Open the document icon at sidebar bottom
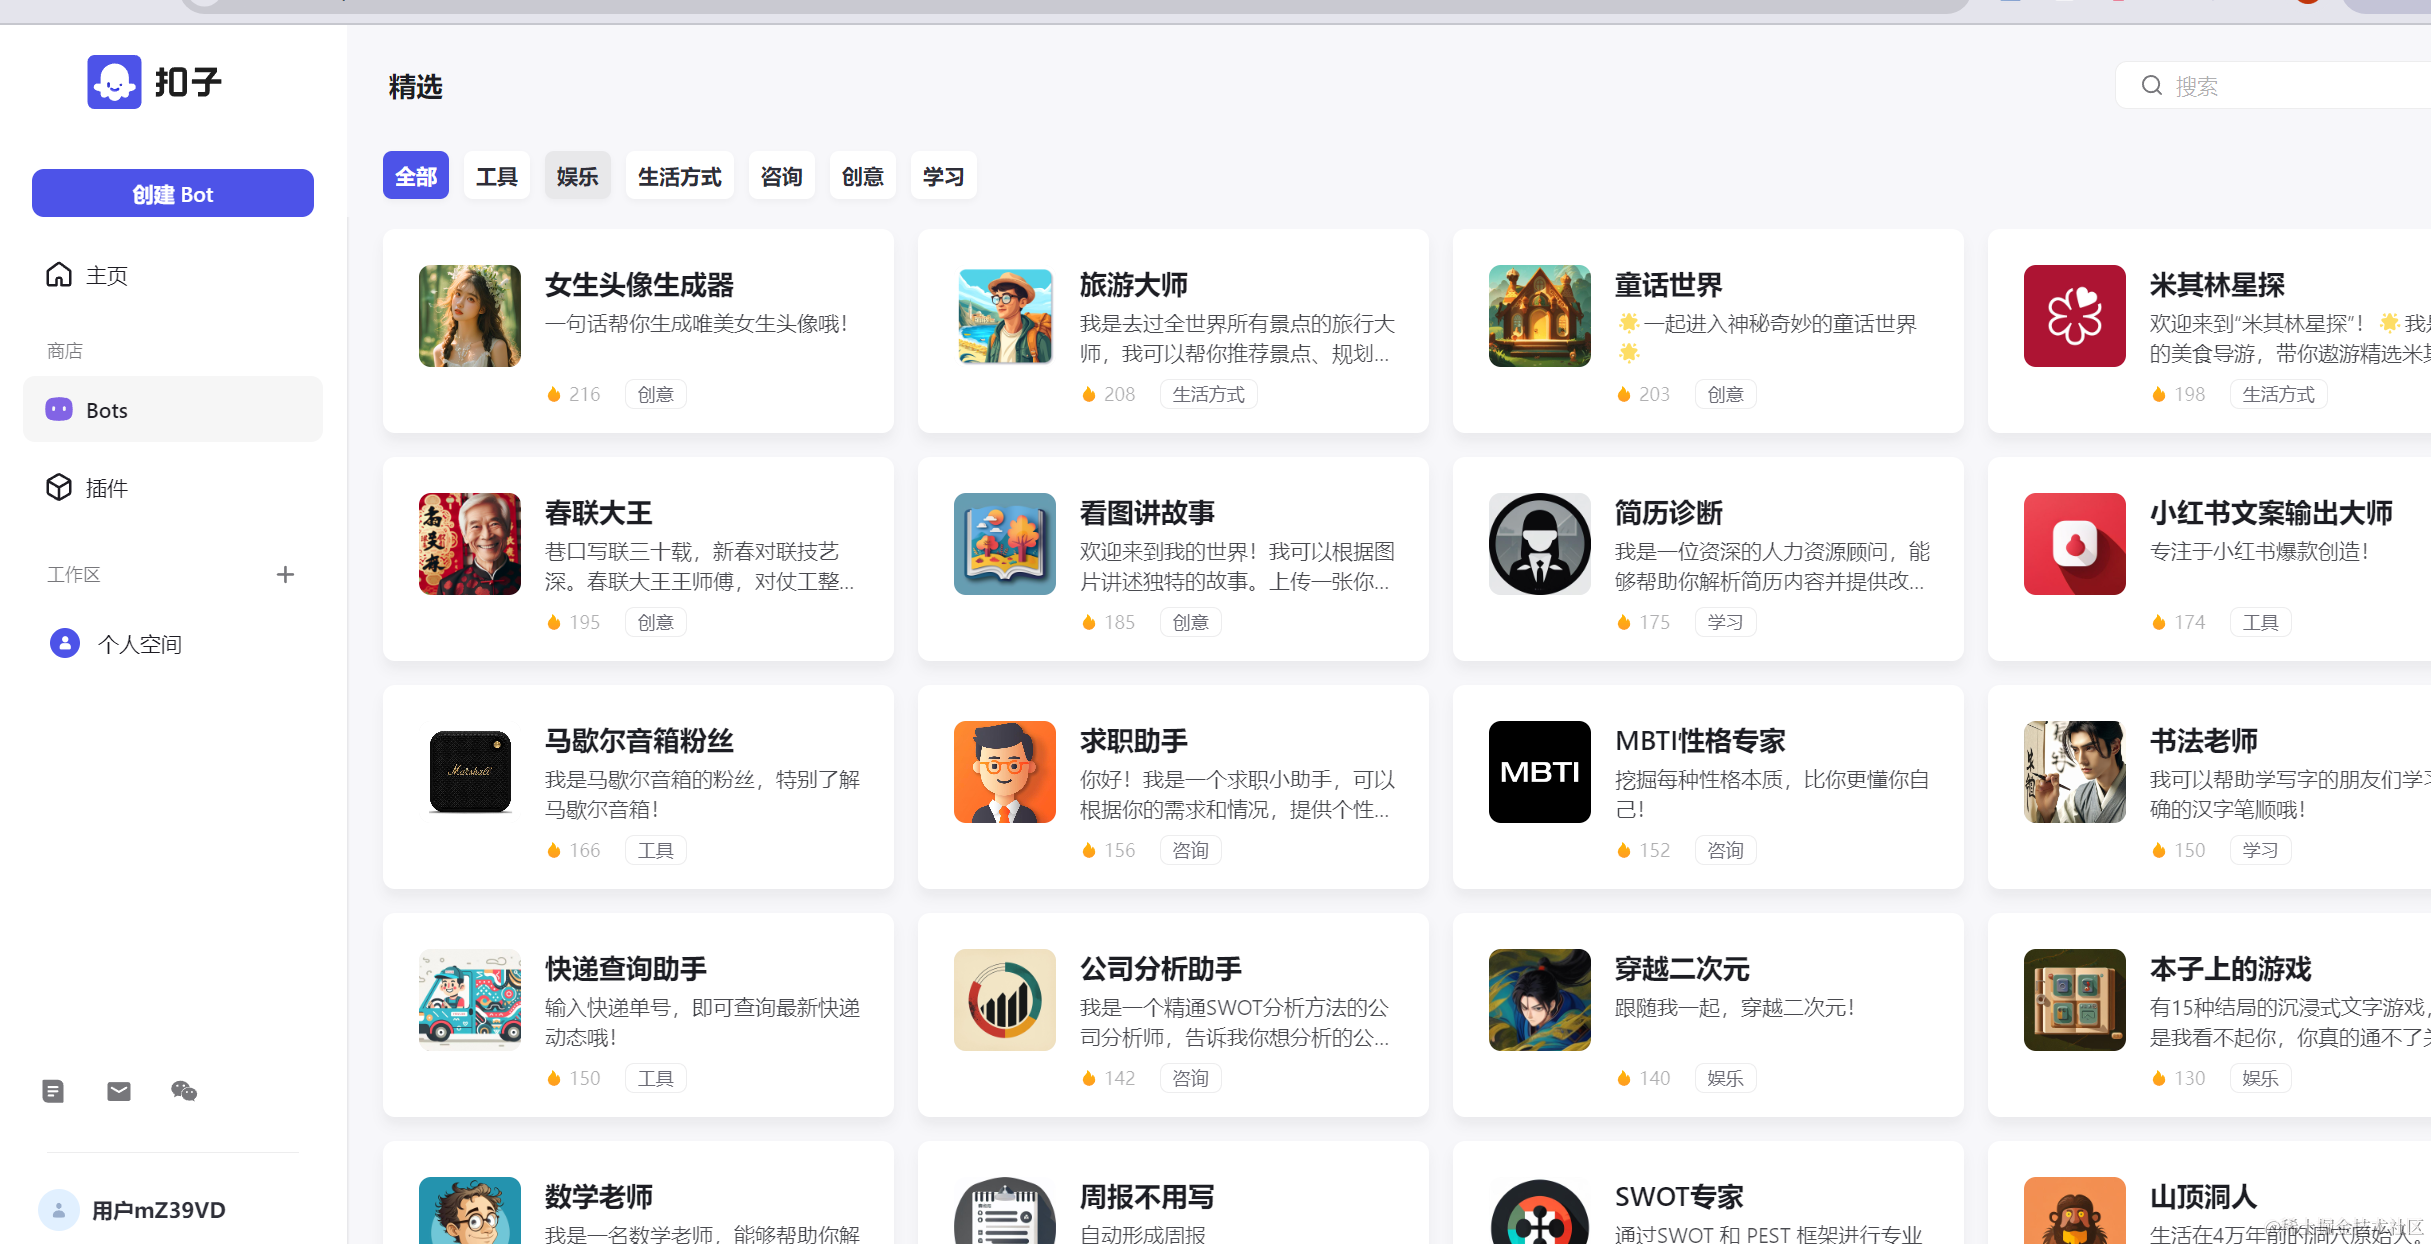2431x1244 pixels. (x=53, y=1091)
